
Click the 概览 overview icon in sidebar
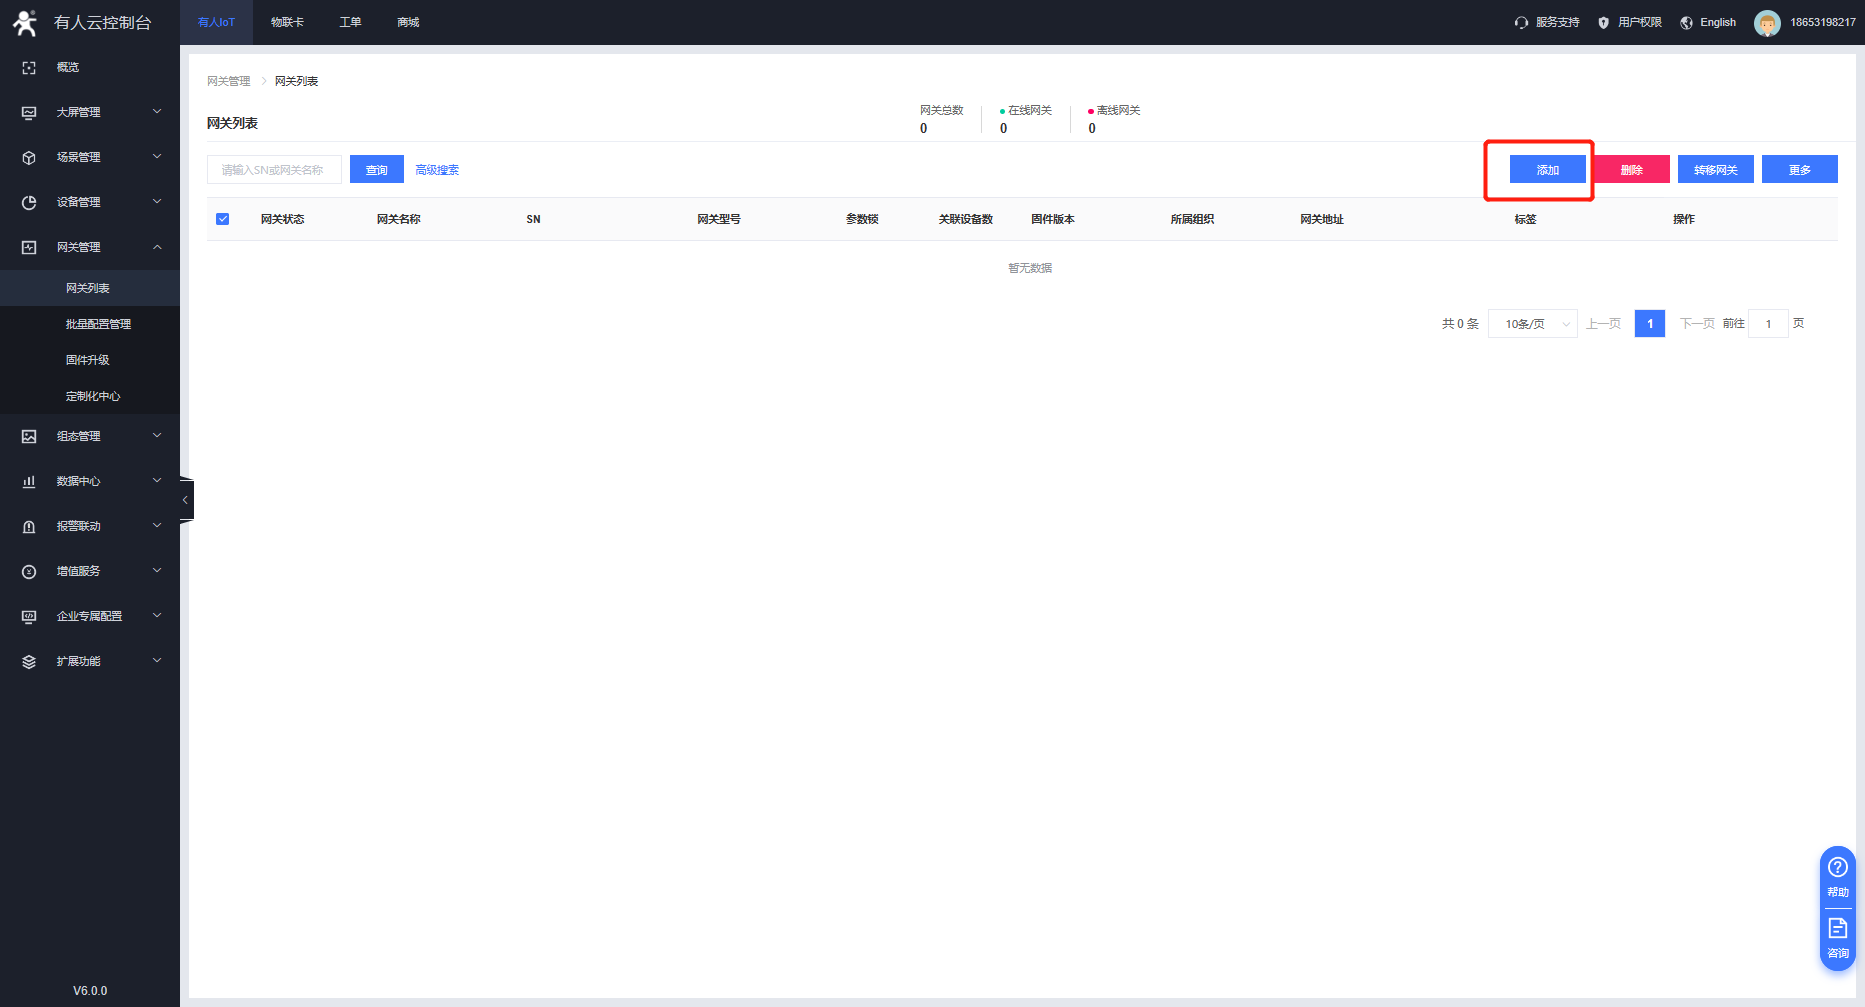click(x=29, y=68)
